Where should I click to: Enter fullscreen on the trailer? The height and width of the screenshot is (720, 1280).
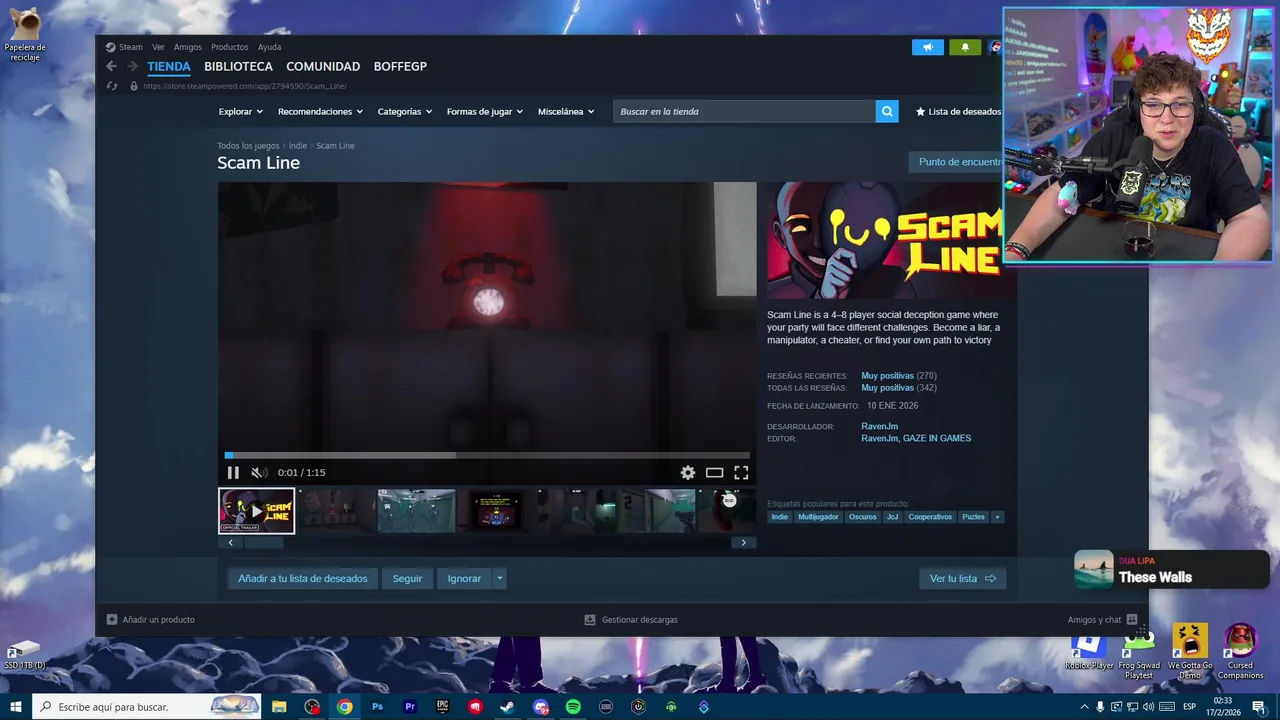click(741, 473)
